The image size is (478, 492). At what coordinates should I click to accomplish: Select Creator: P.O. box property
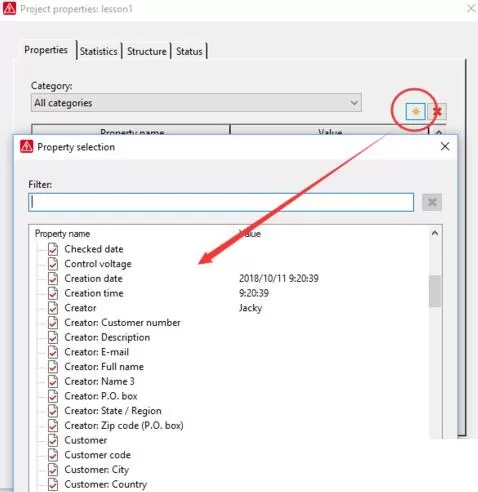[x=101, y=396]
